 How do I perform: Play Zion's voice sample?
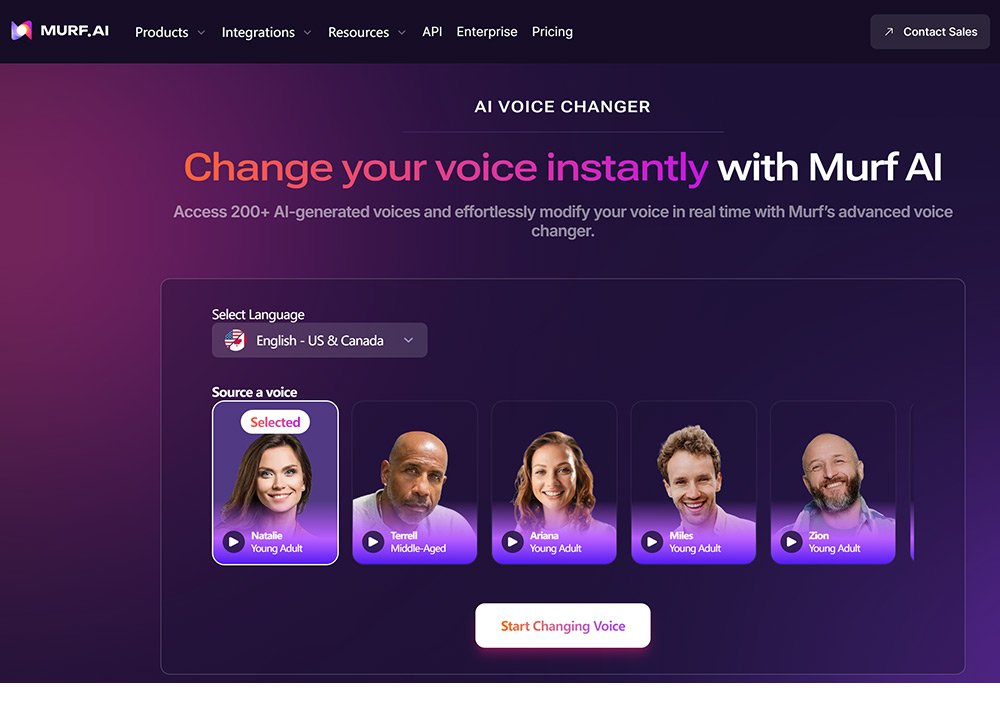[x=791, y=541]
